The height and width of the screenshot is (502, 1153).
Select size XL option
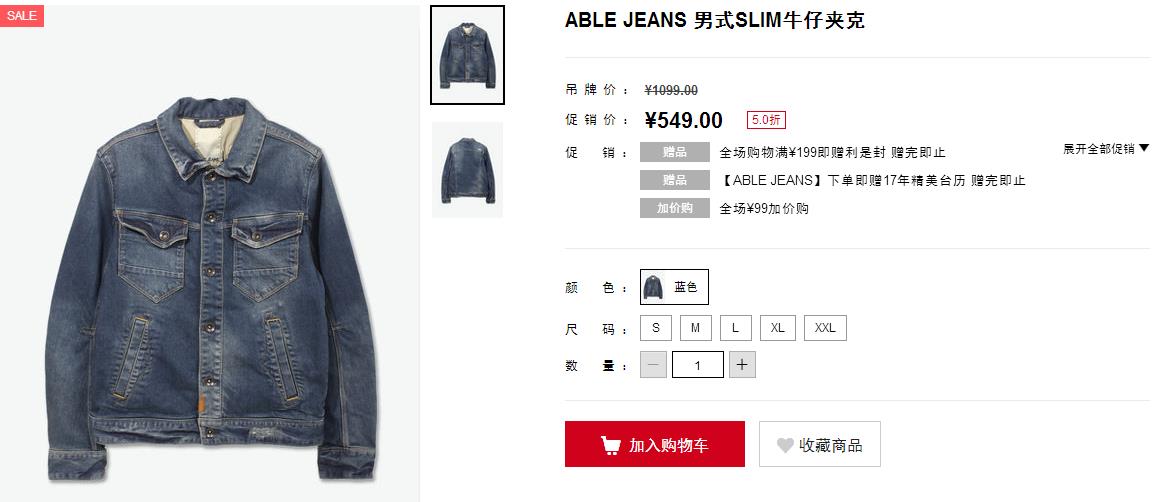tap(778, 328)
